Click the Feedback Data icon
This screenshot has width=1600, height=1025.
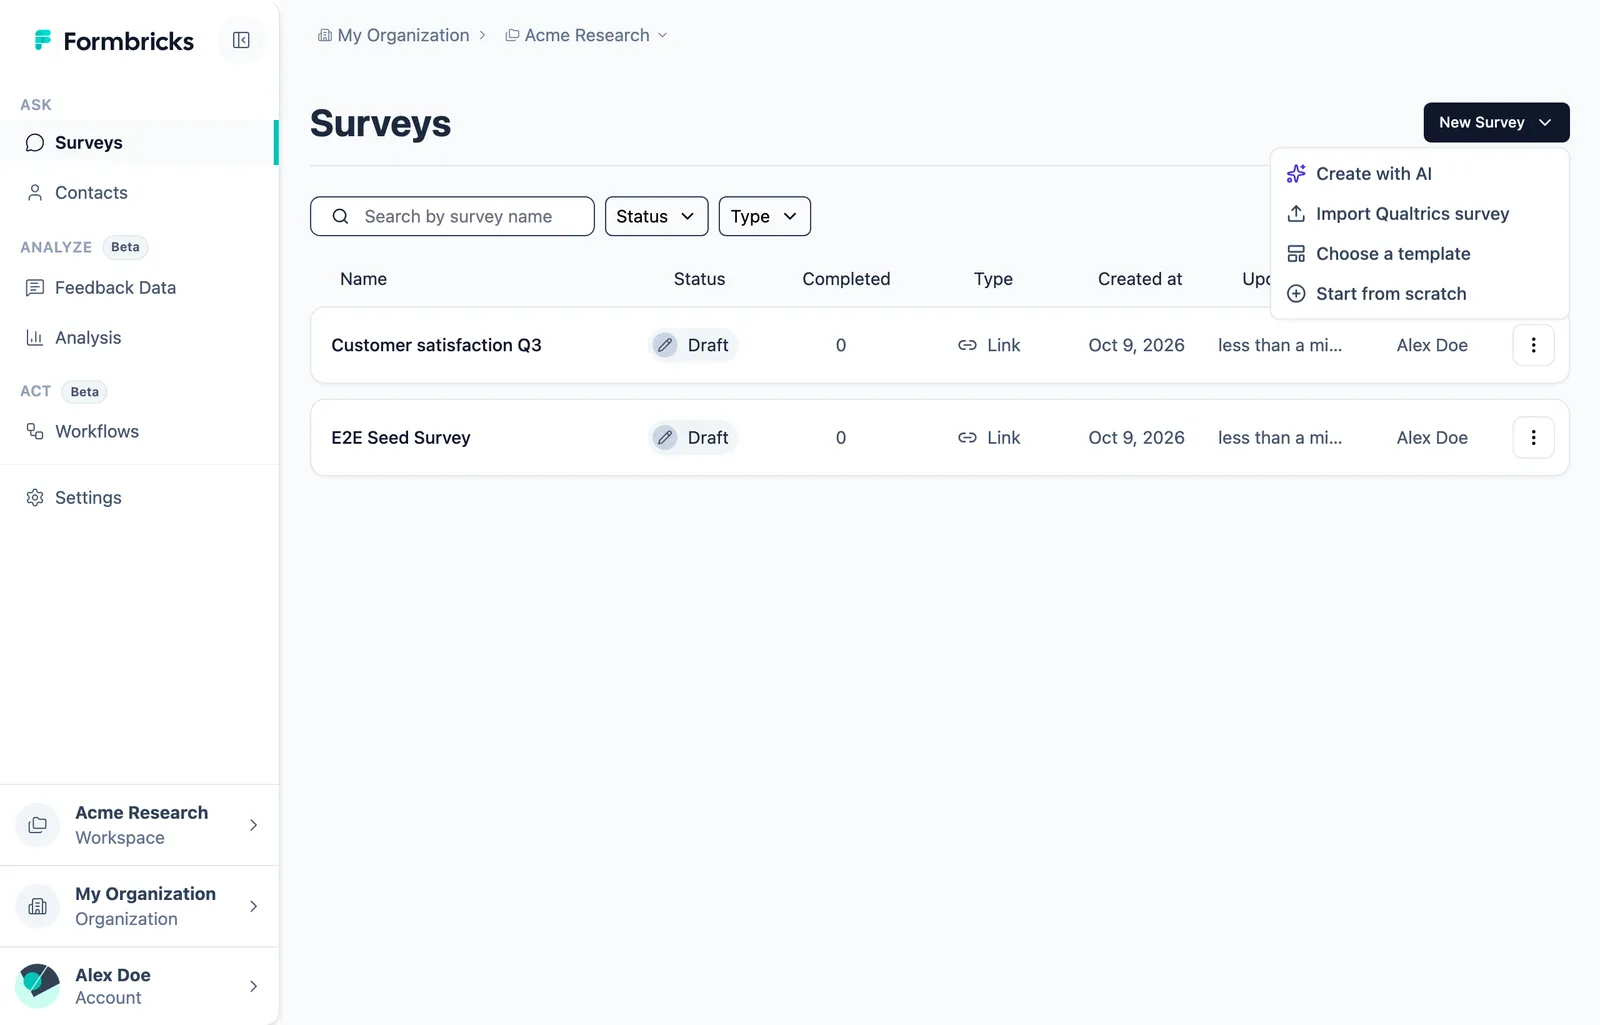(35, 288)
